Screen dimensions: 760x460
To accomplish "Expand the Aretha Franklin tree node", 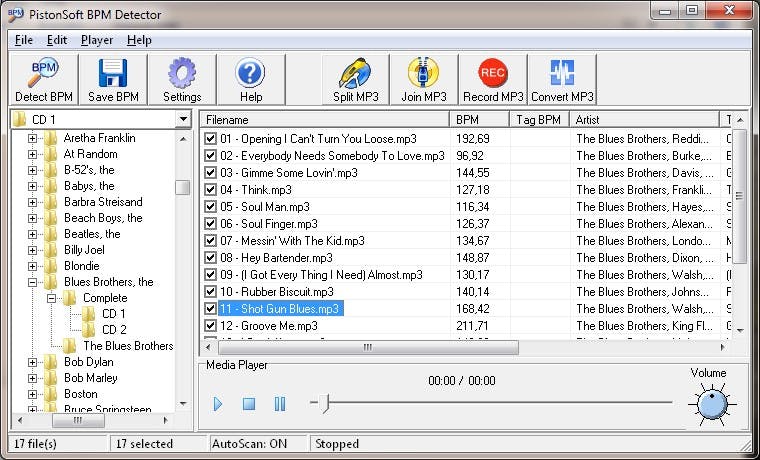I will 32,138.
